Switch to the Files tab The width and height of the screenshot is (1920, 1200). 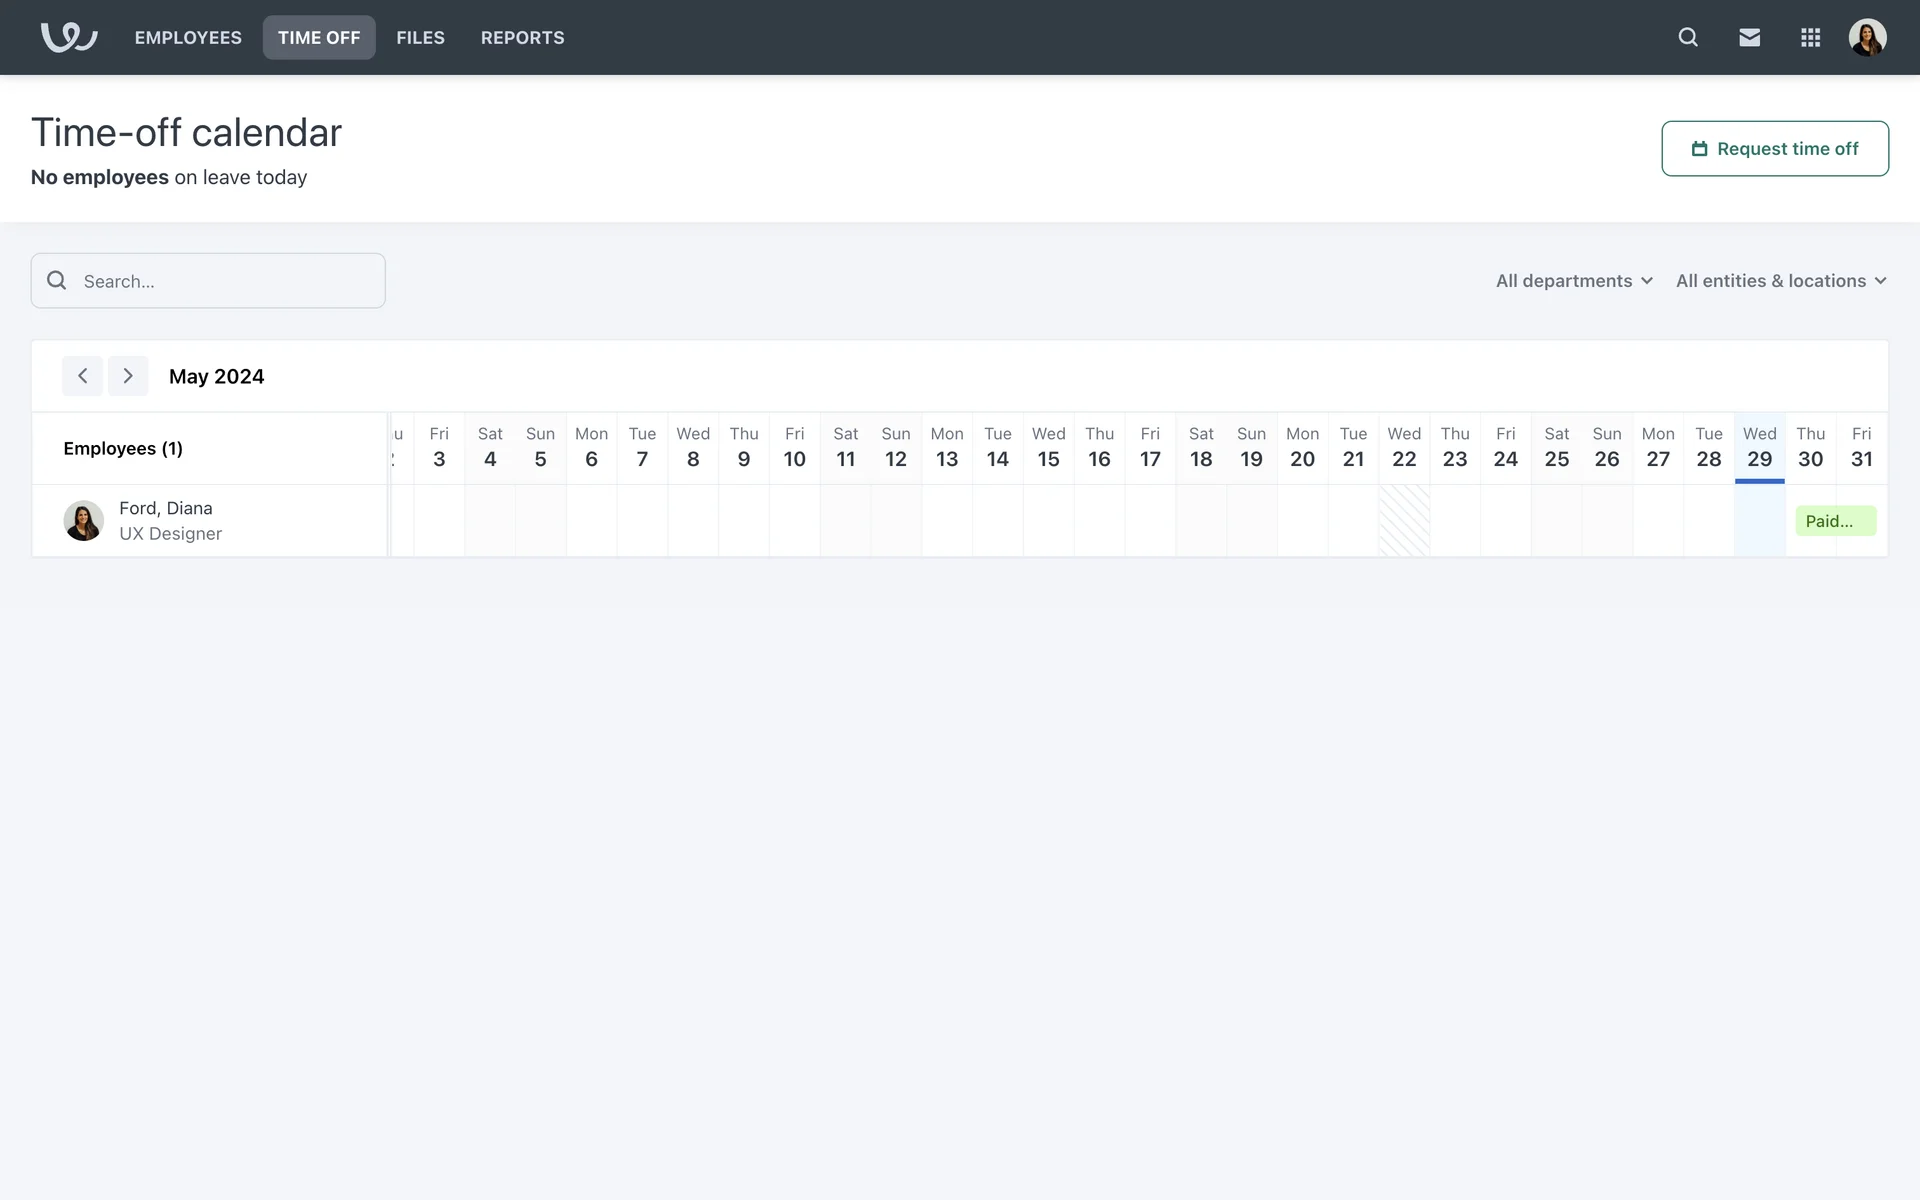420,37
